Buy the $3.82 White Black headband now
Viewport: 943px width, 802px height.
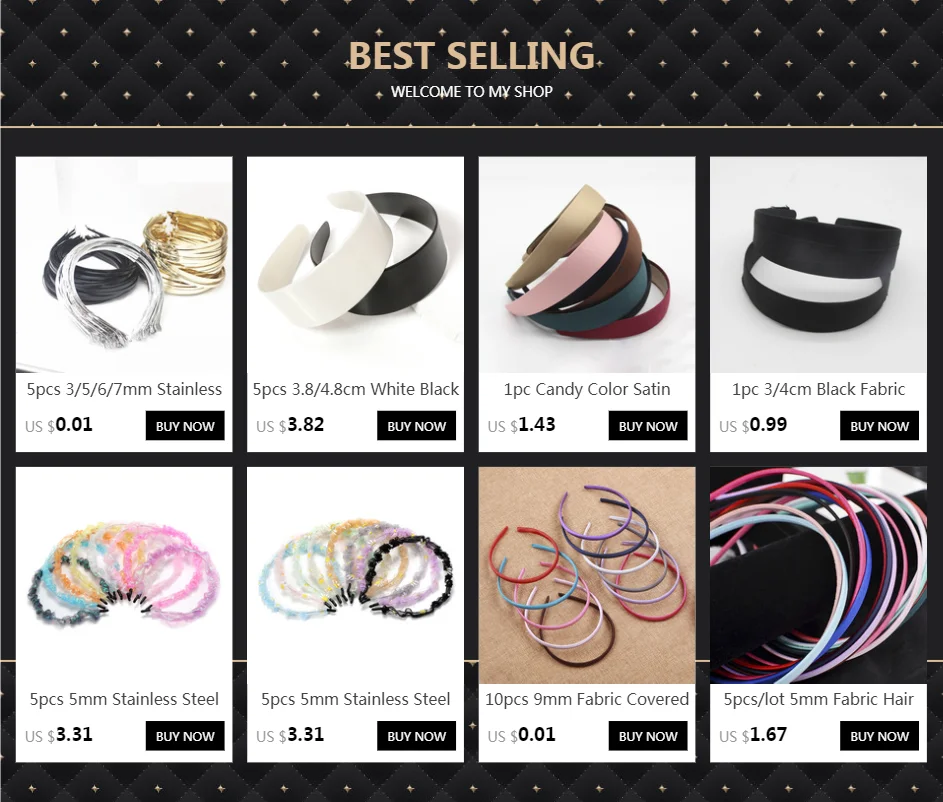(417, 426)
